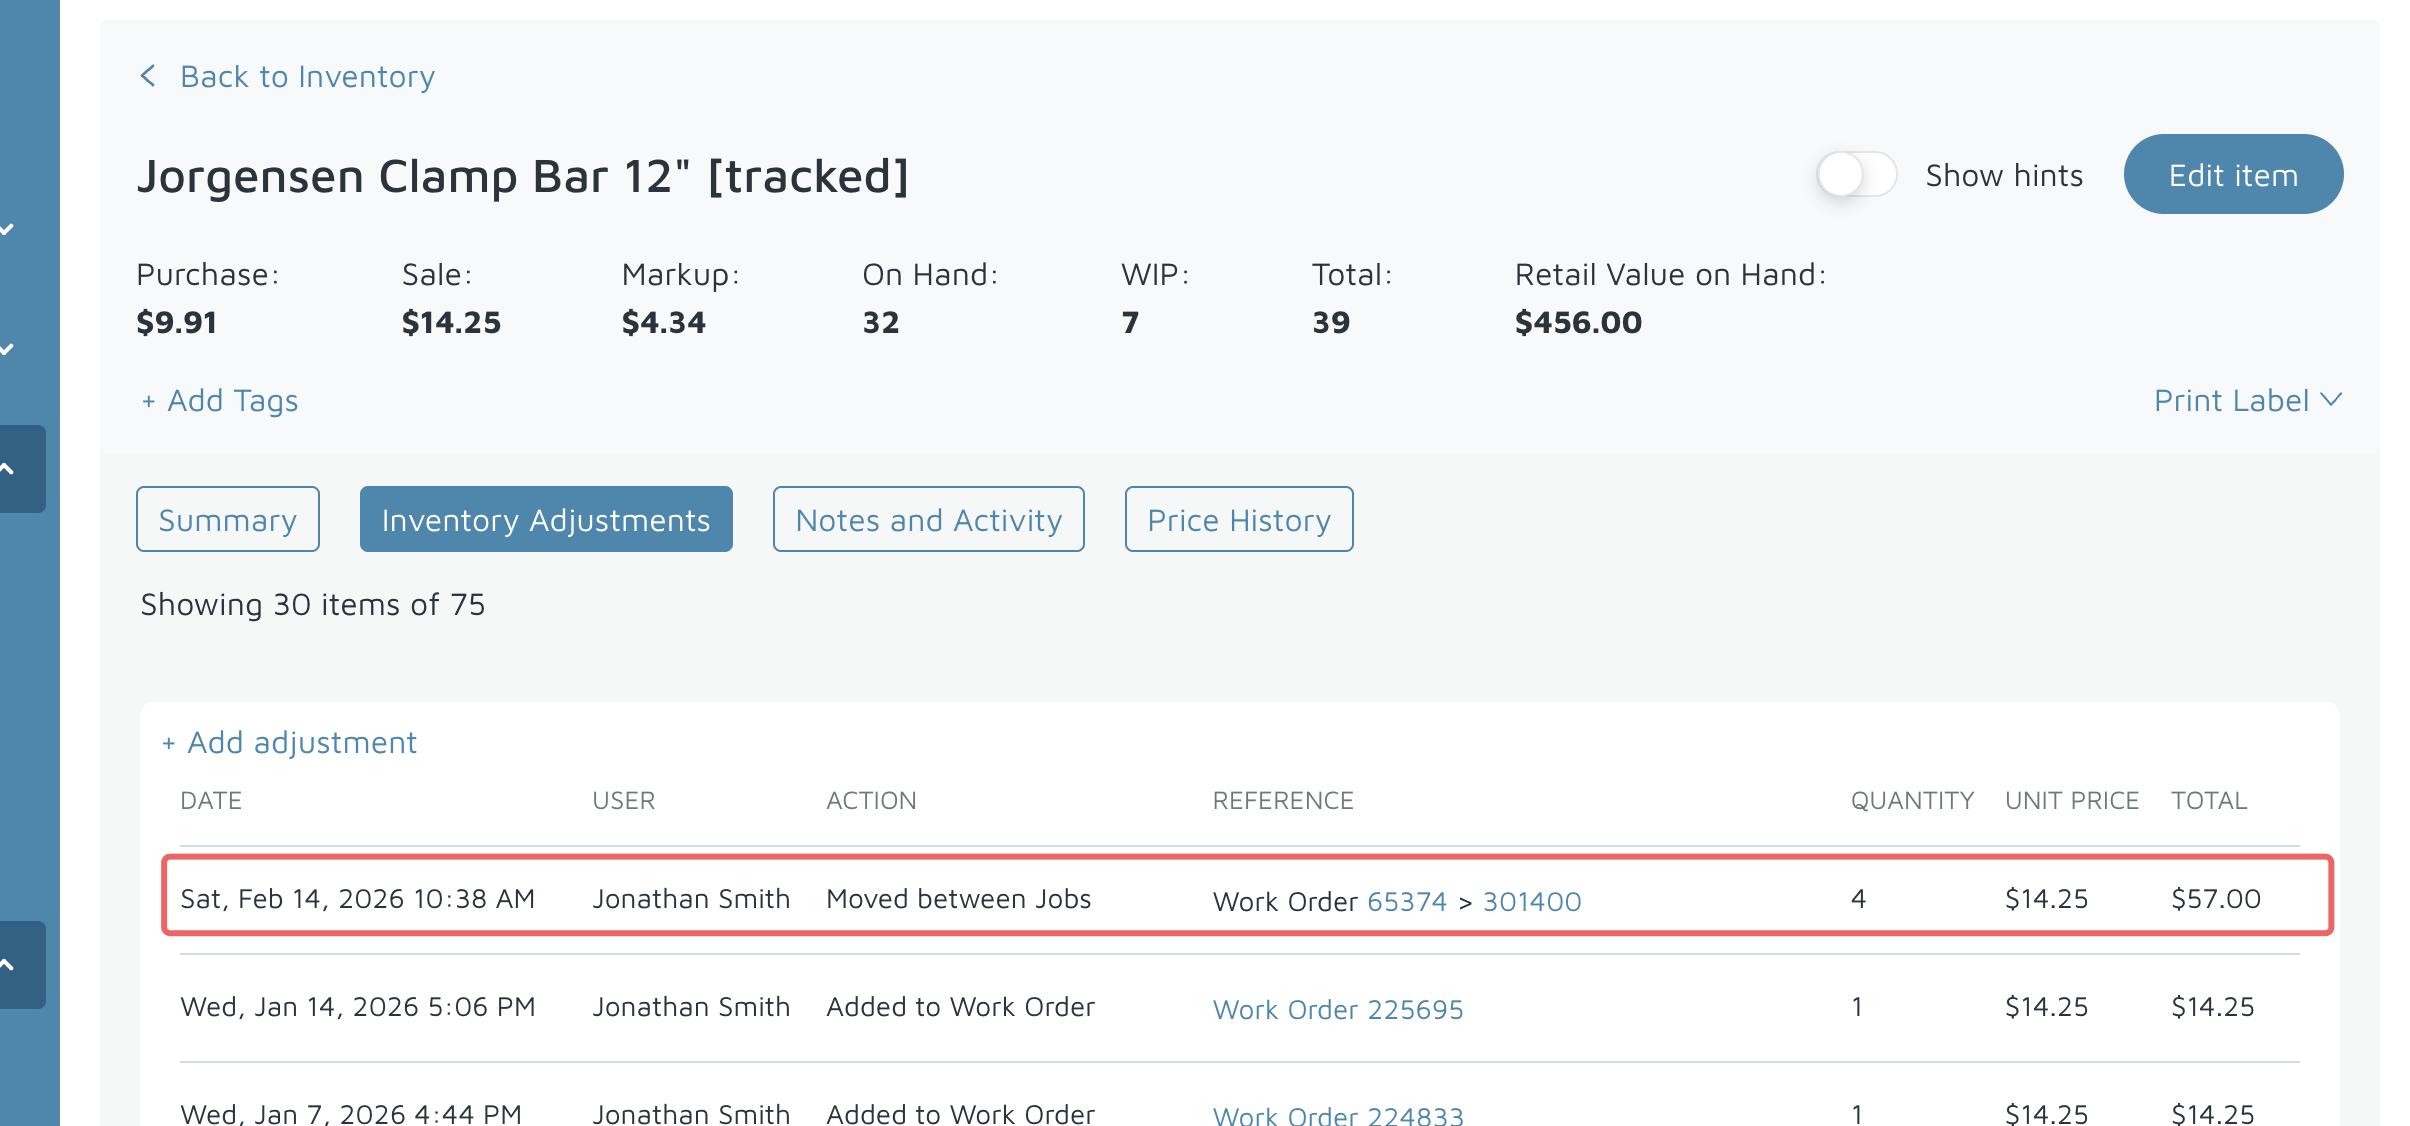The height and width of the screenshot is (1126, 2410).
Task: Select the Inventory Adjustments tab
Action: pyautogui.click(x=546, y=520)
